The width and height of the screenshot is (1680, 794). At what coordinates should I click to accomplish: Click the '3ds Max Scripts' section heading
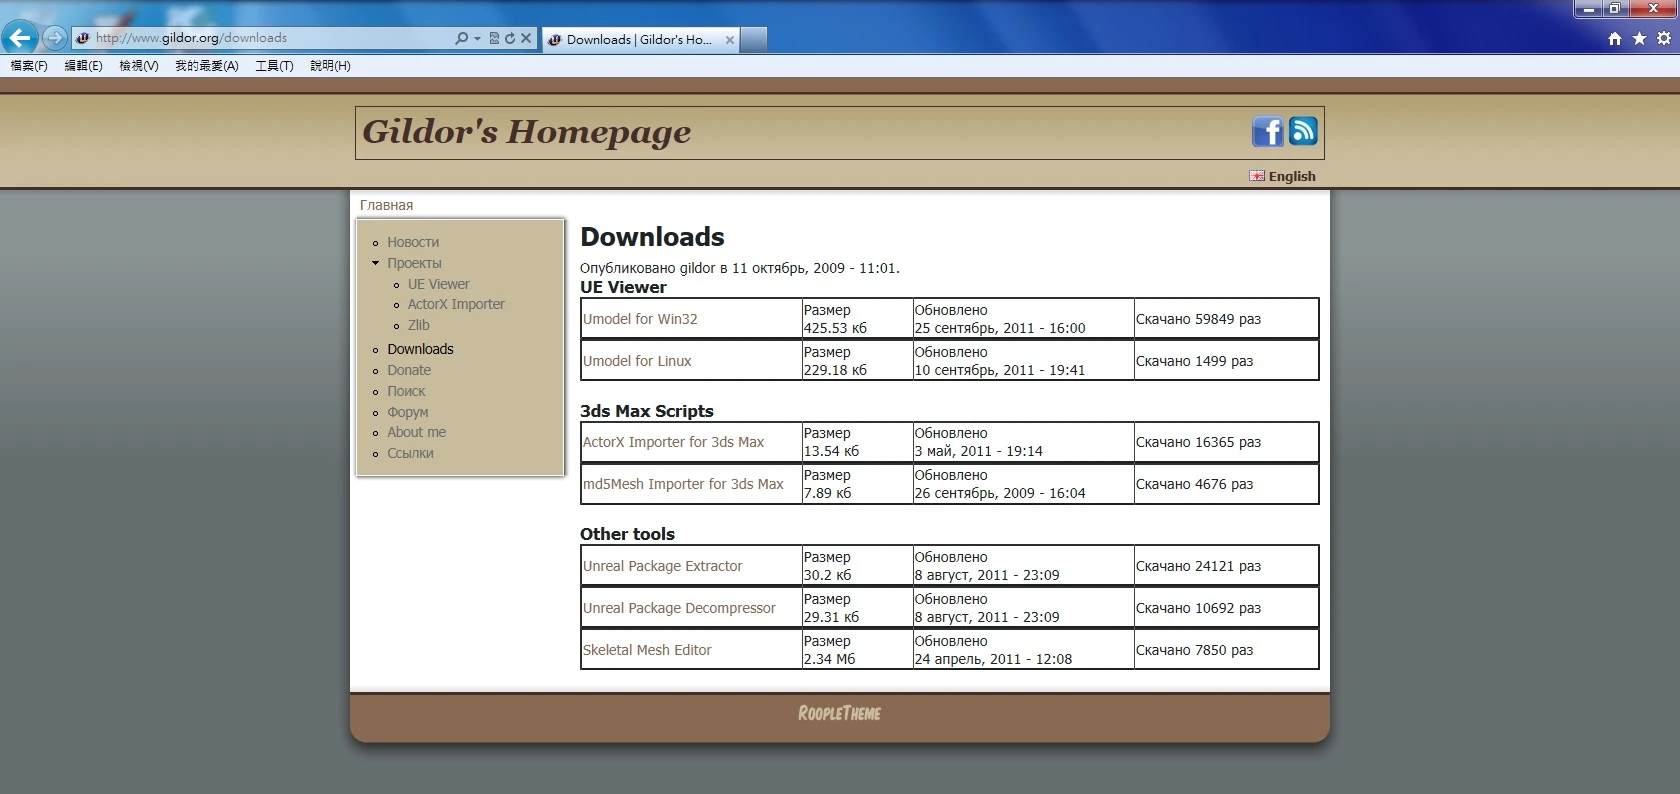(x=647, y=411)
